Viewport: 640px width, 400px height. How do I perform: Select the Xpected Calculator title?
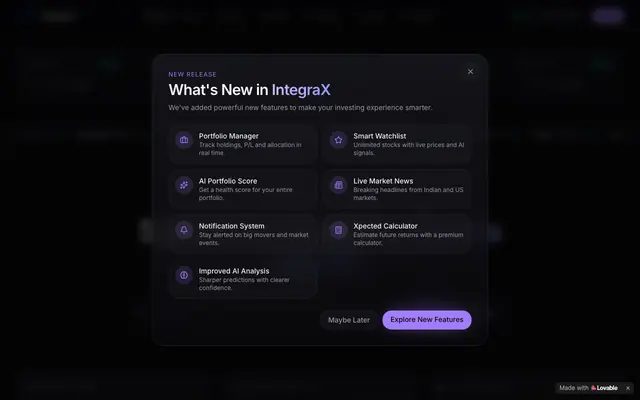point(385,226)
